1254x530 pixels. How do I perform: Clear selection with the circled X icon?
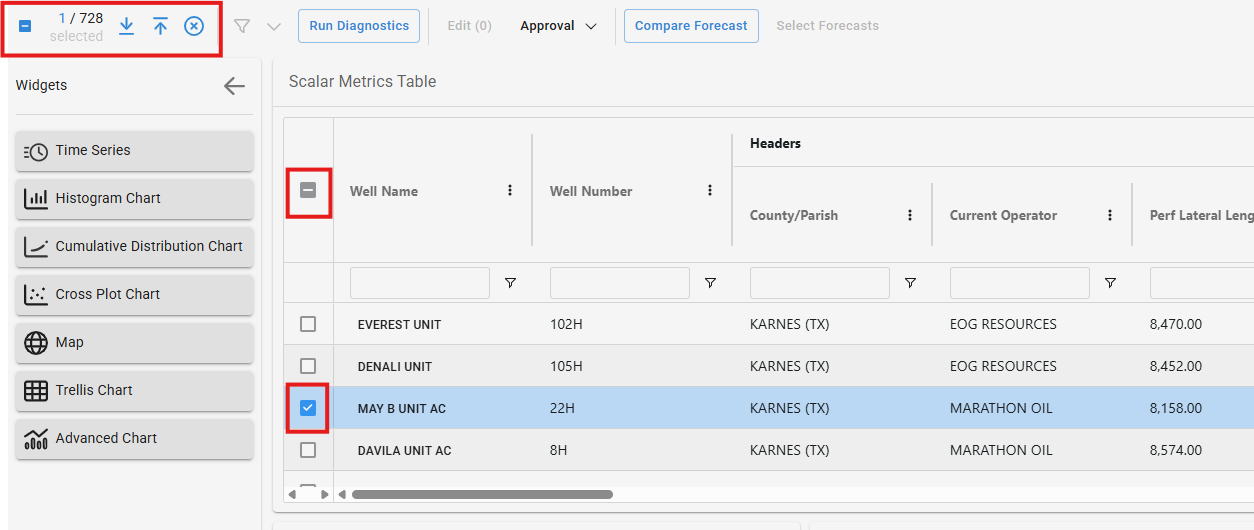pos(194,26)
